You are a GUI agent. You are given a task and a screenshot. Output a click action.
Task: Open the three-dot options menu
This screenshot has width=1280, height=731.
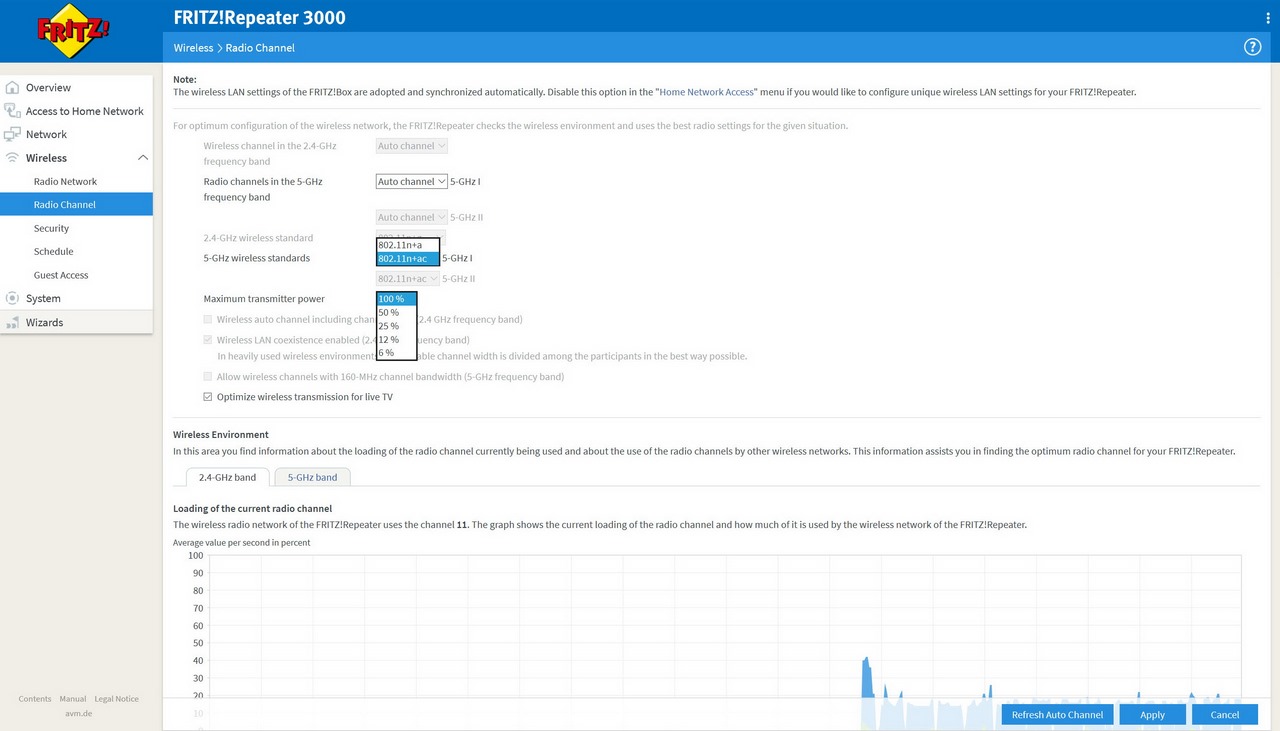(x=1268, y=16)
